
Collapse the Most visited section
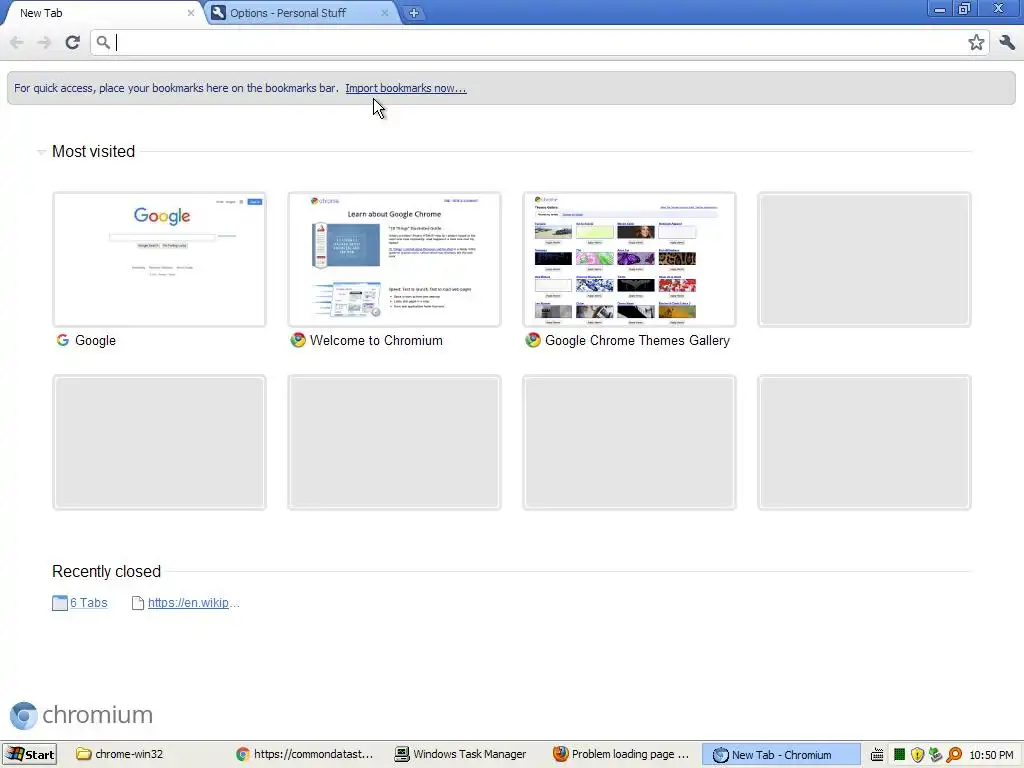pos(41,152)
